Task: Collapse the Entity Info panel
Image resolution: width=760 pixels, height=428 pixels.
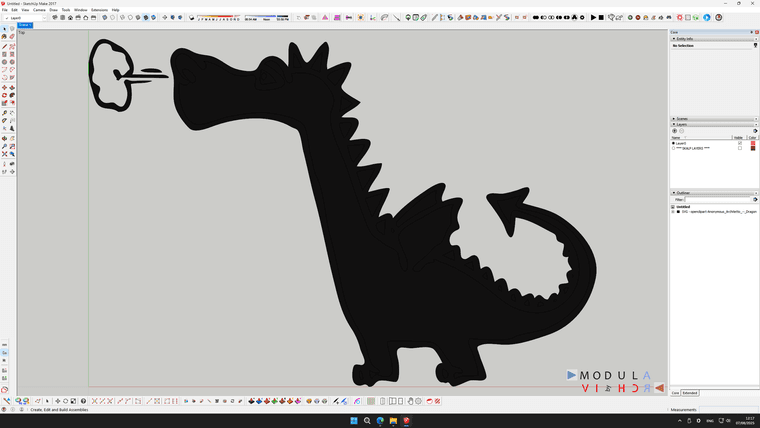Action: coord(674,39)
